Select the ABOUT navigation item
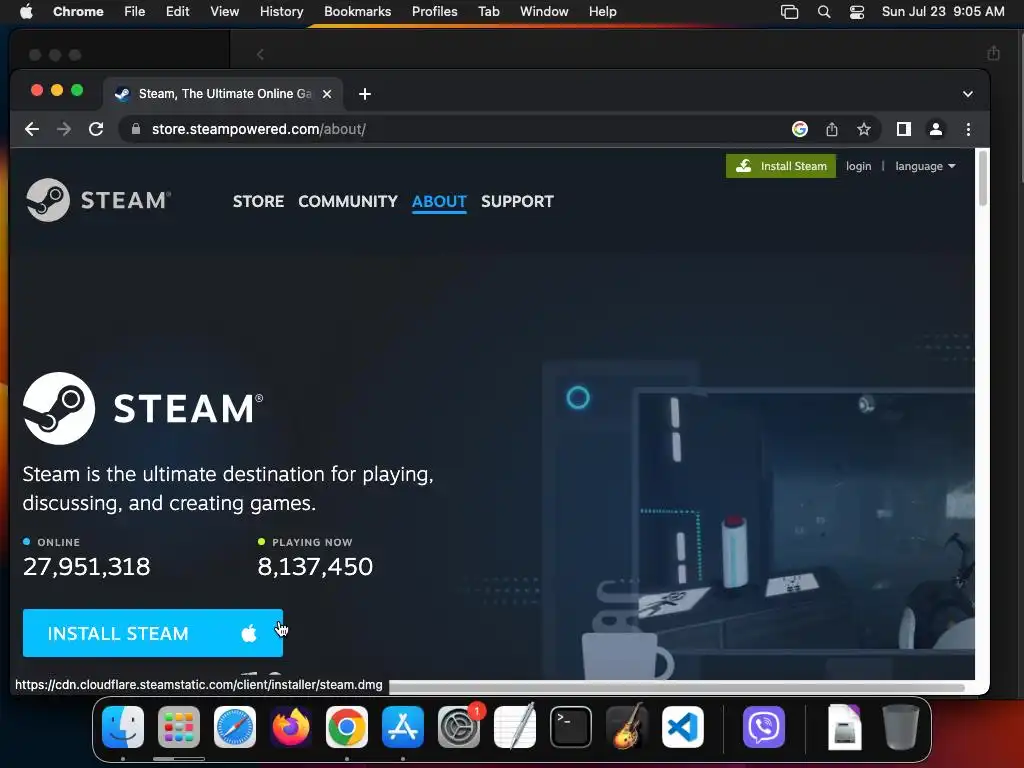Viewport: 1024px width, 768px height. pyautogui.click(x=439, y=201)
